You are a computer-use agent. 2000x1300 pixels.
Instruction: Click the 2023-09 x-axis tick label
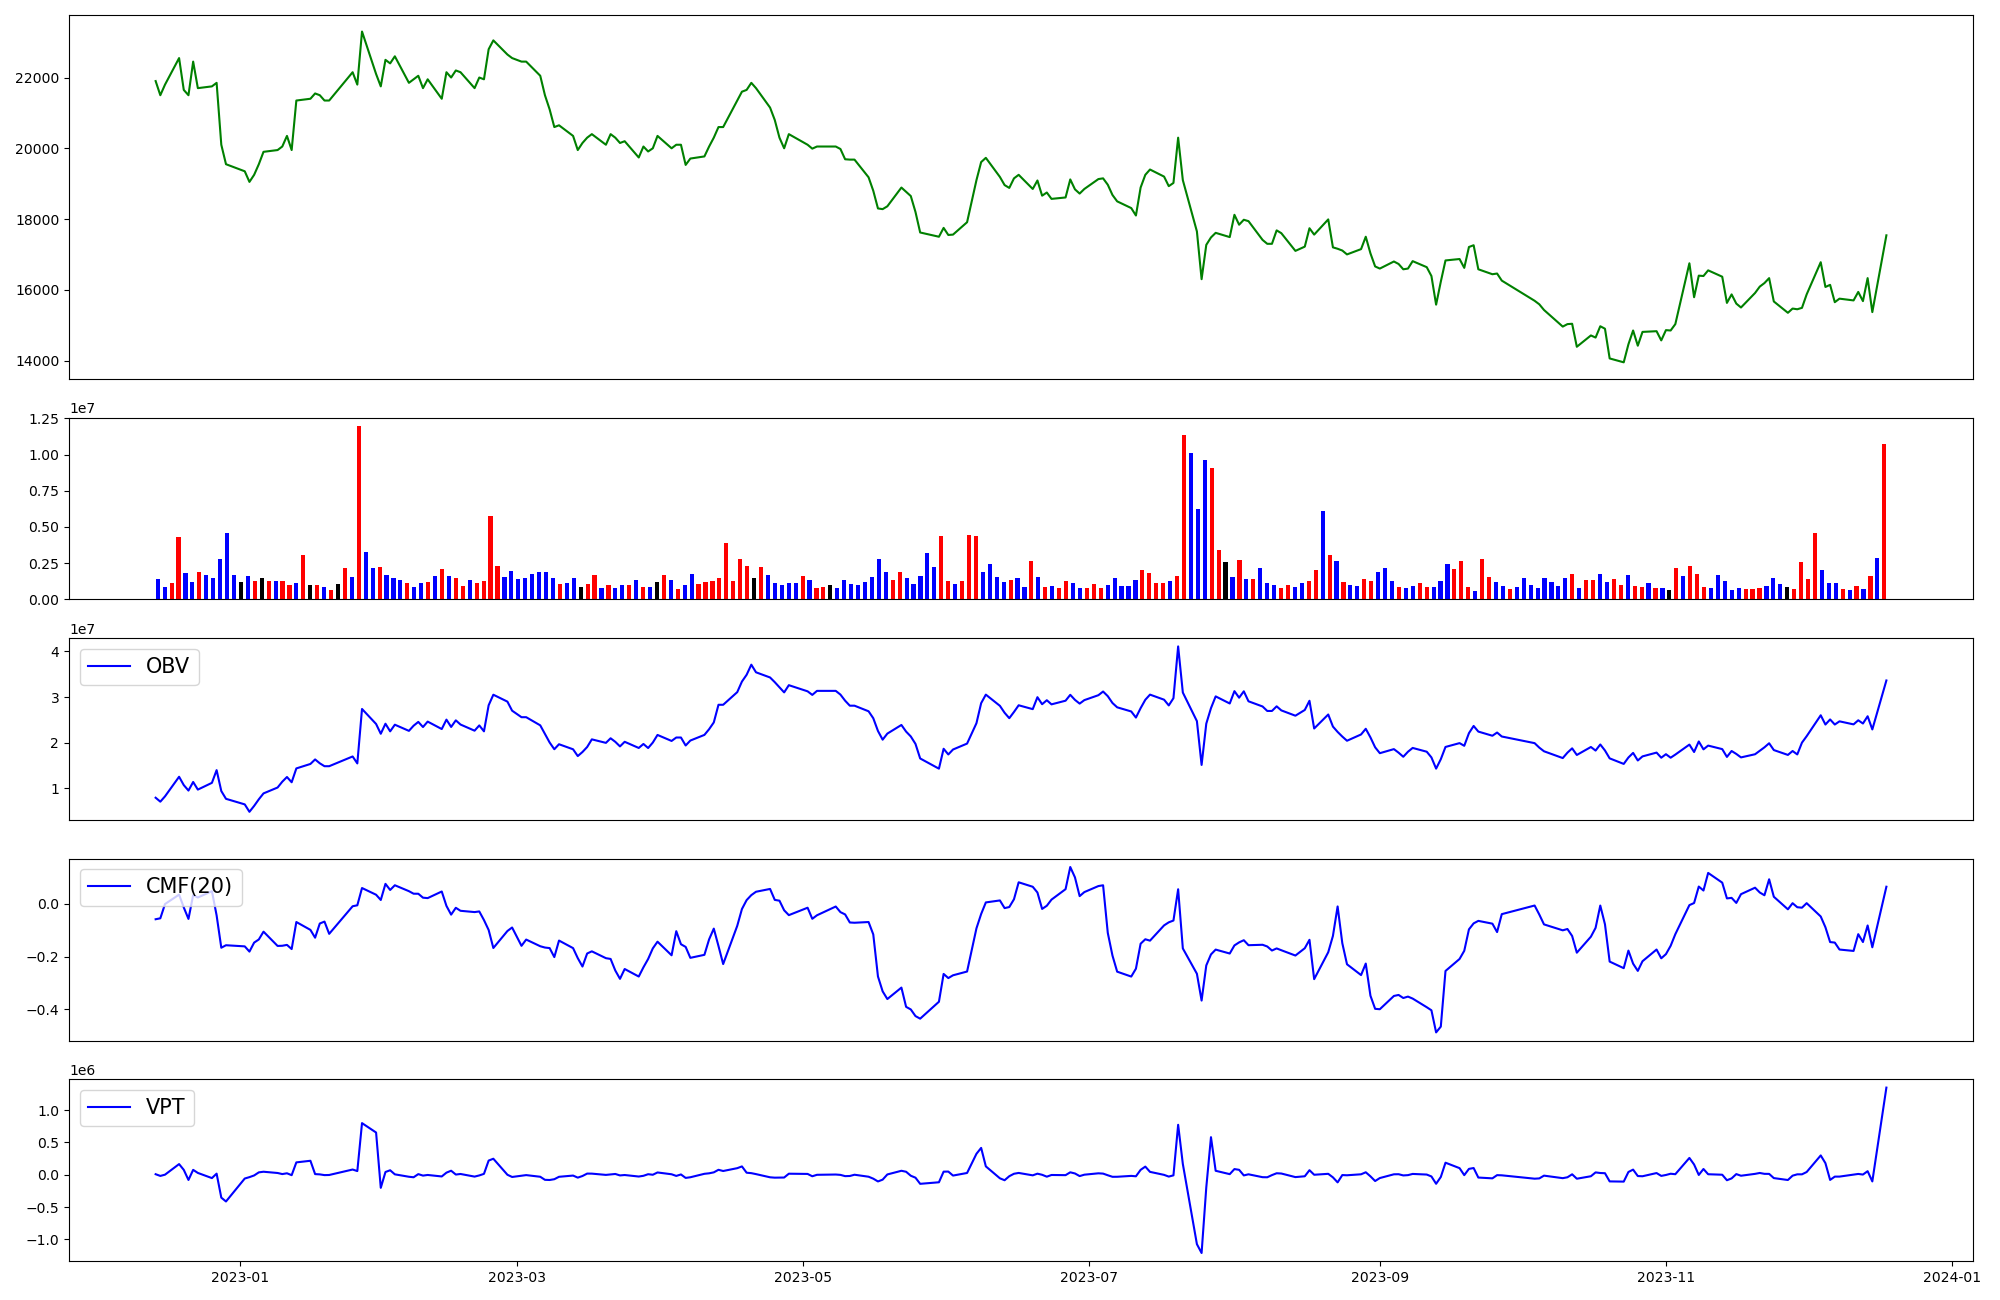1380,1277
